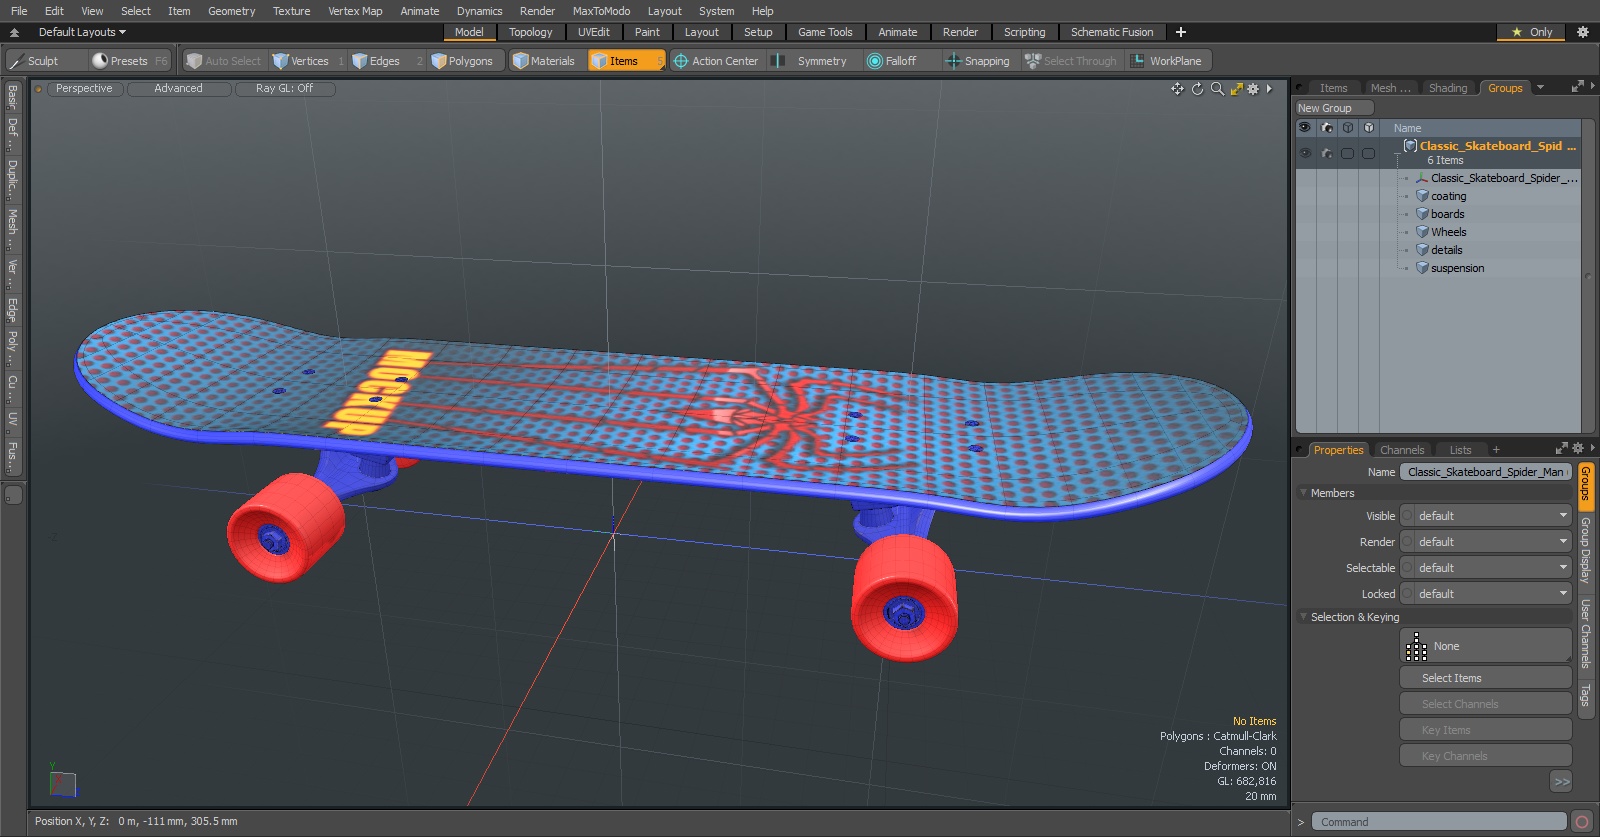Switch to Materials selection mode
Viewport: 1600px width, 837px height.
(x=544, y=61)
